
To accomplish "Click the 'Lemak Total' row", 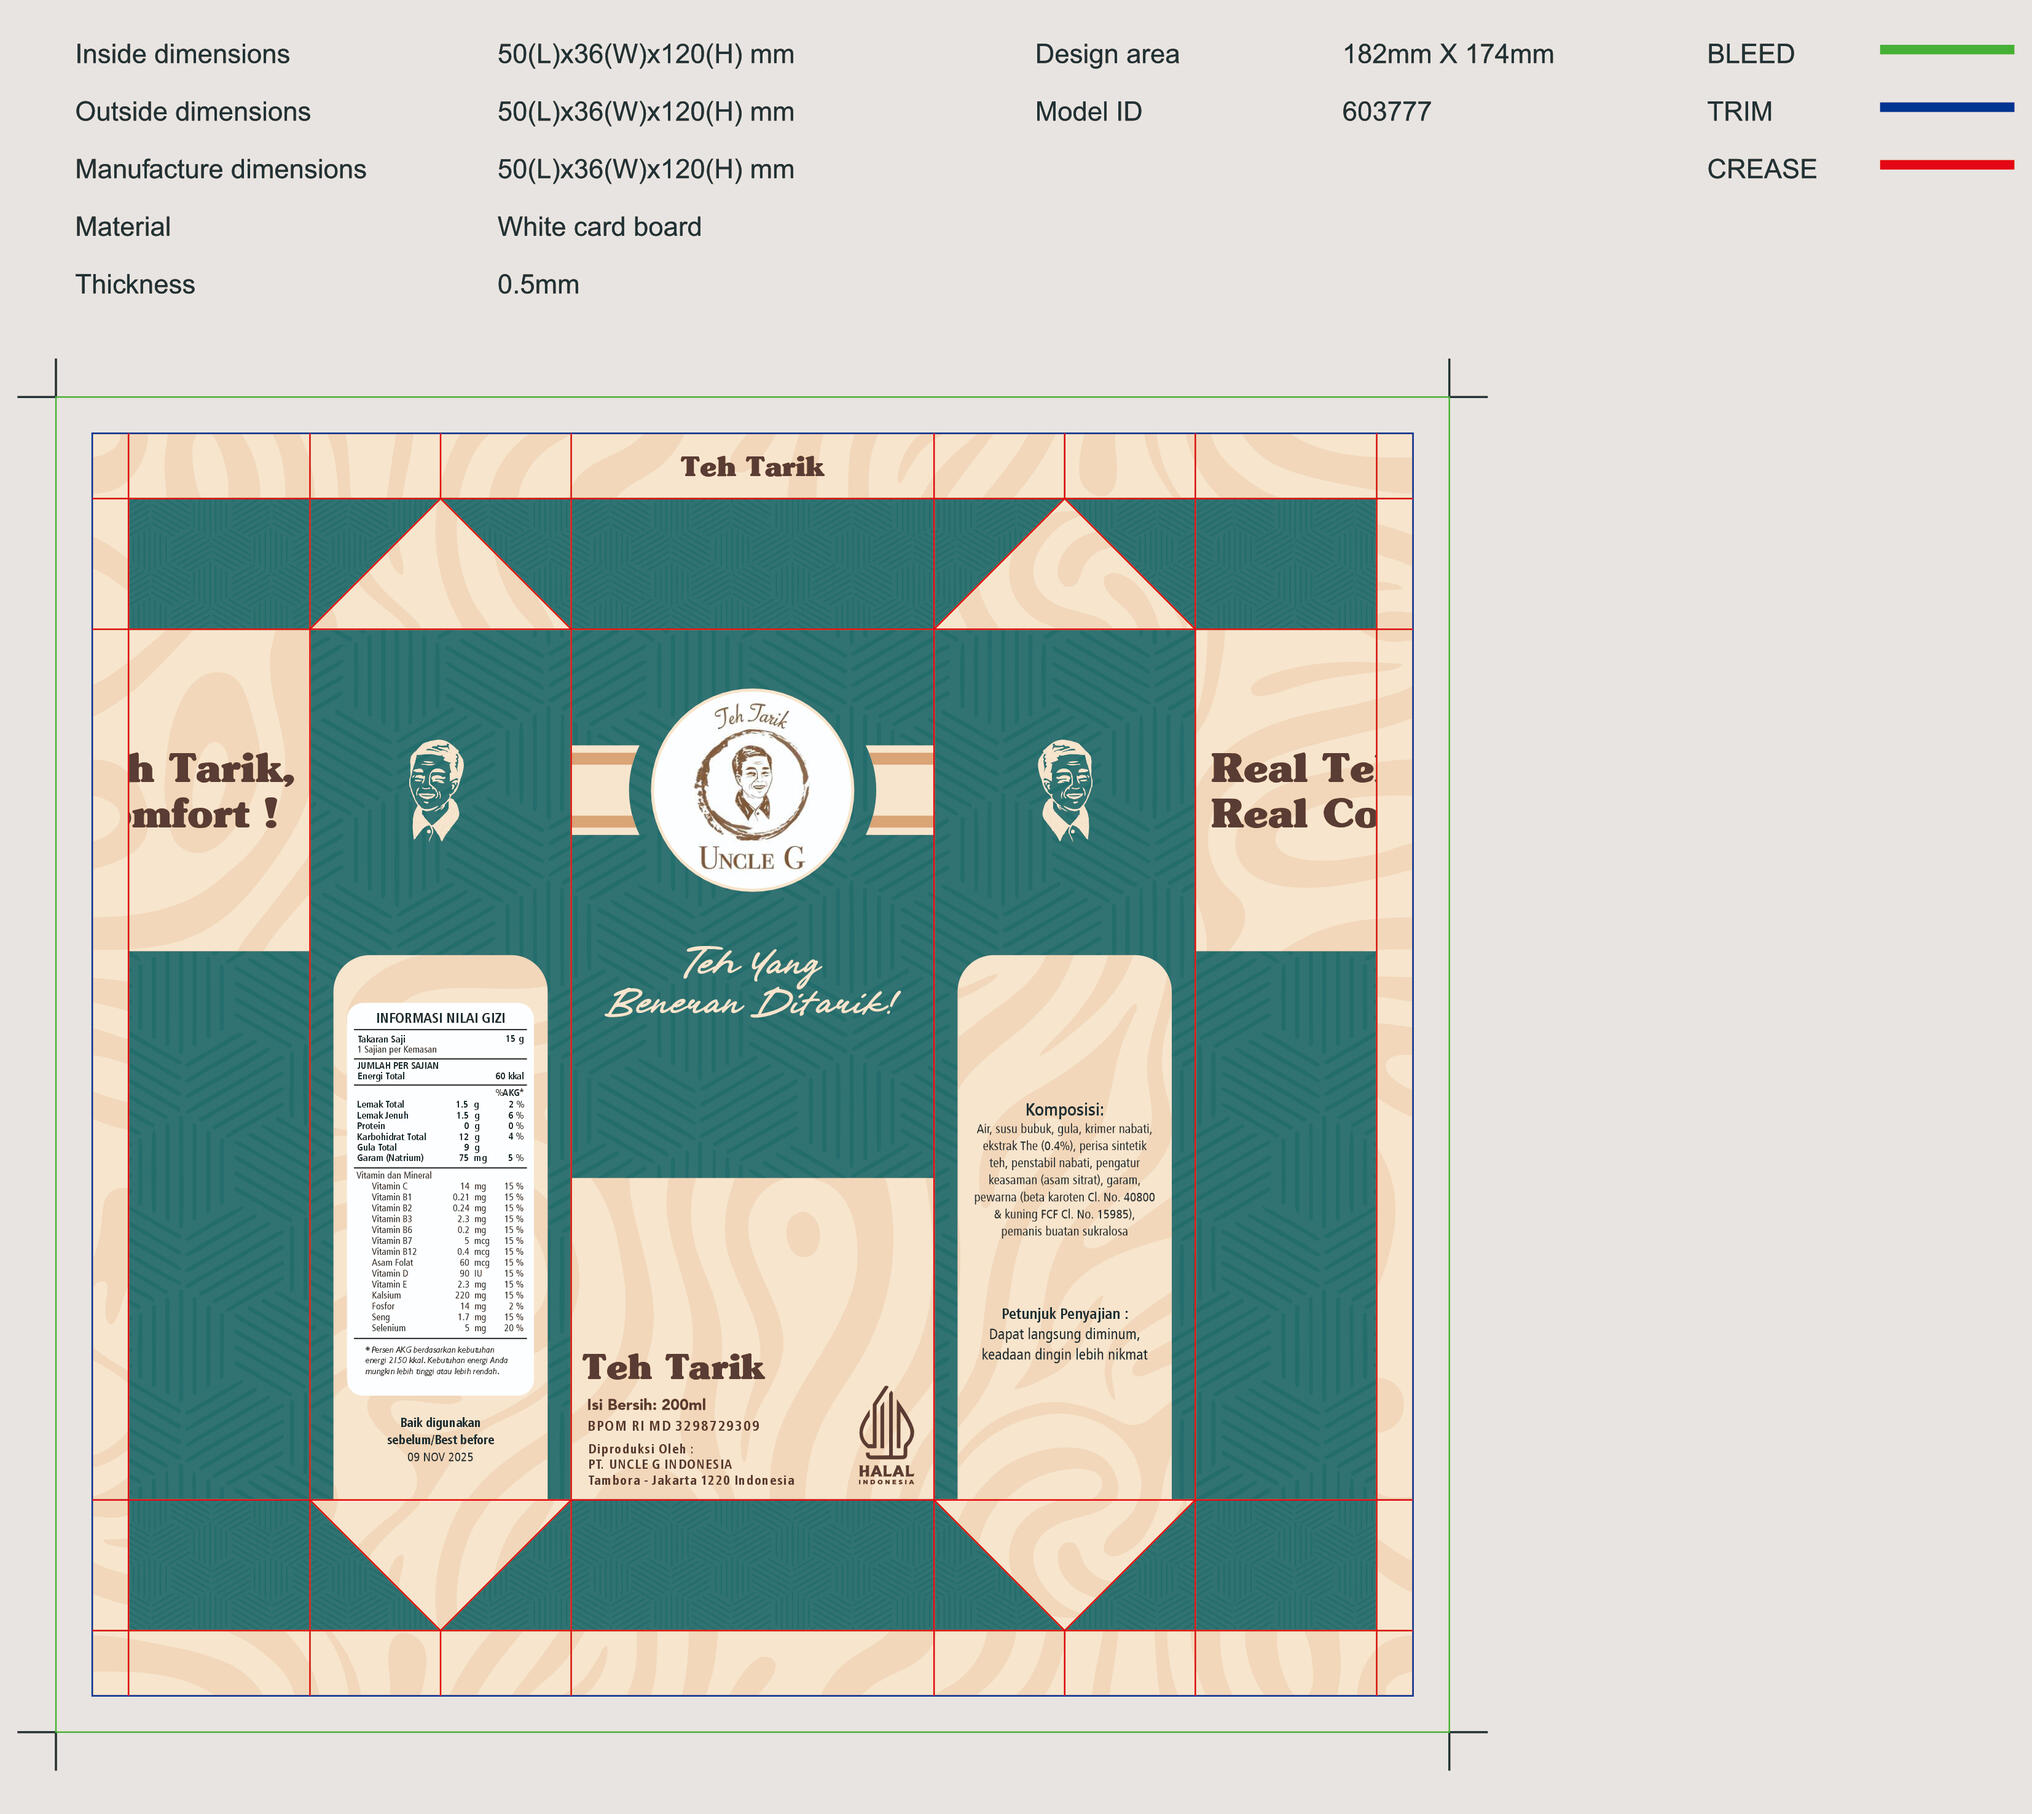I will [x=440, y=1105].
